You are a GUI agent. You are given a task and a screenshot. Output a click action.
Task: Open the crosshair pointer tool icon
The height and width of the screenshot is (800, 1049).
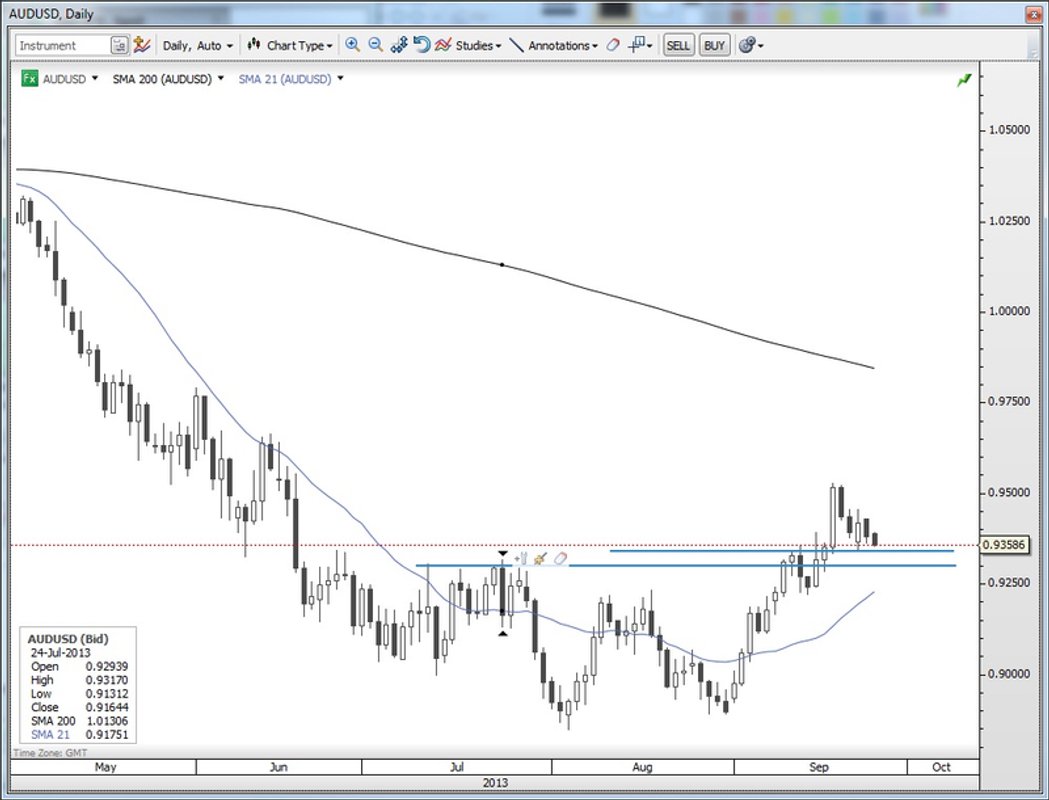click(x=636, y=45)
